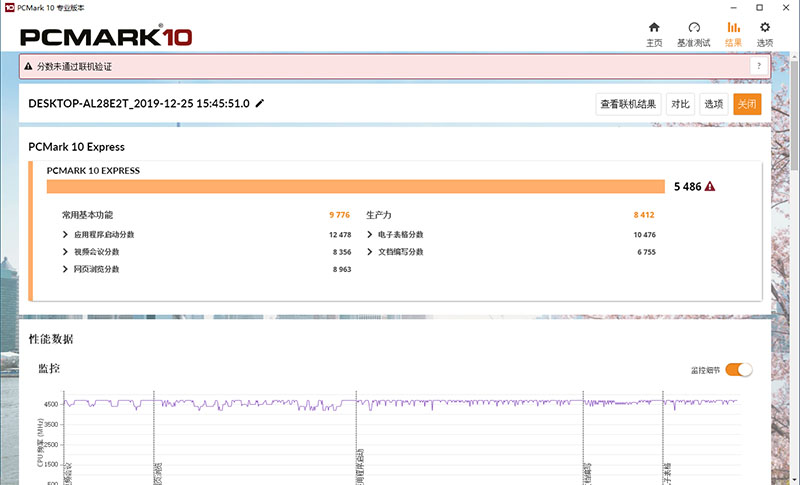Click the pencil icon to rename result
The image size is (800, 485).
(260, 104)
